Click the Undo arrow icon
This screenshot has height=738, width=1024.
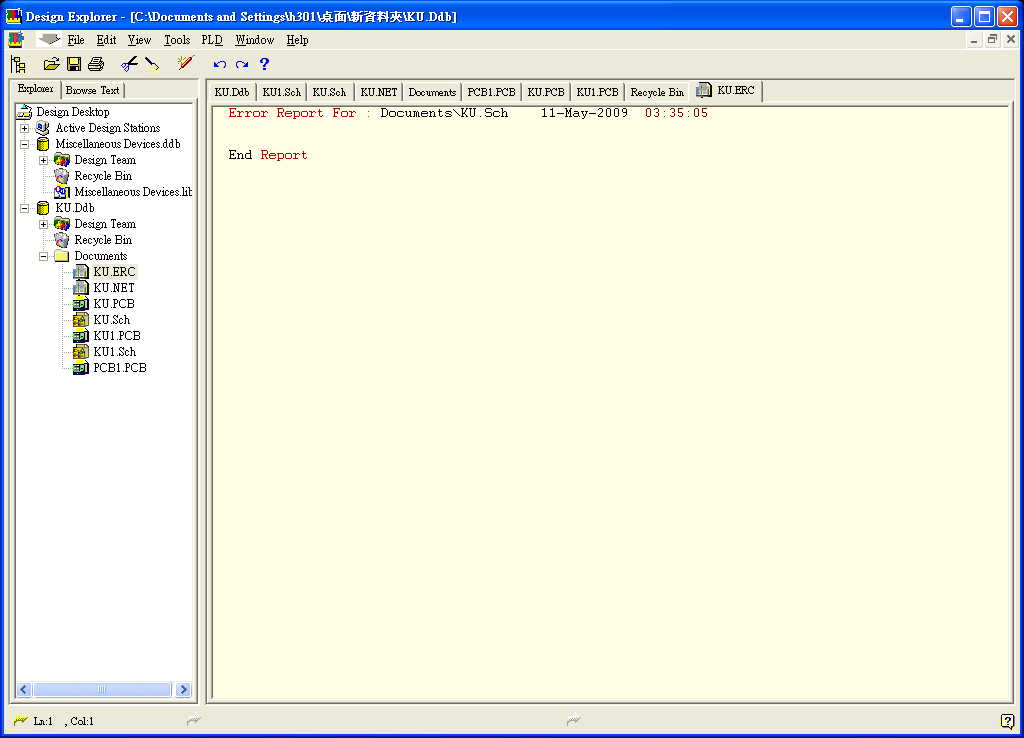220,64
